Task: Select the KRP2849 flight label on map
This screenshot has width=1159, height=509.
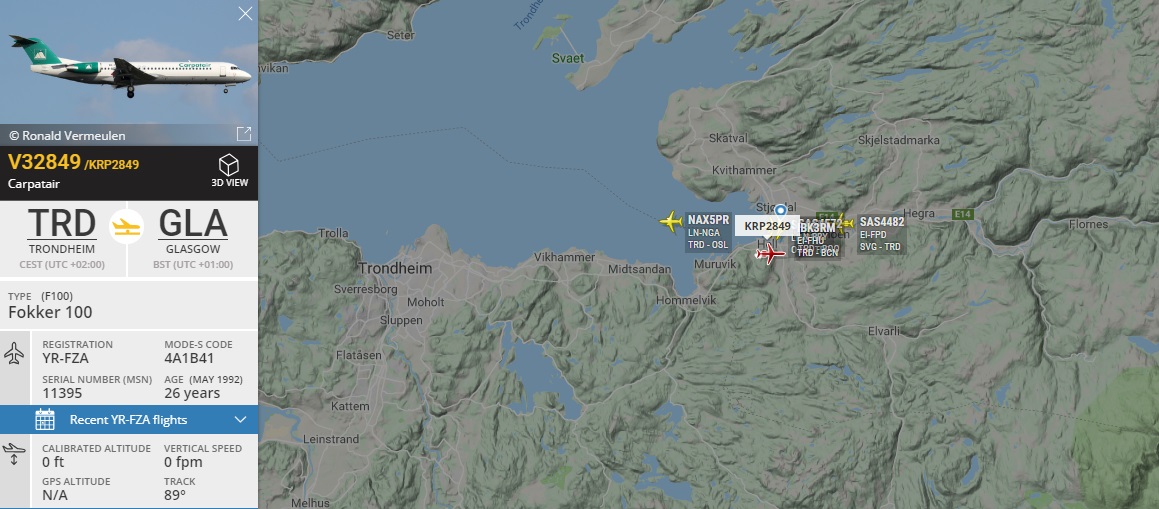Action: tap(767, 226)
